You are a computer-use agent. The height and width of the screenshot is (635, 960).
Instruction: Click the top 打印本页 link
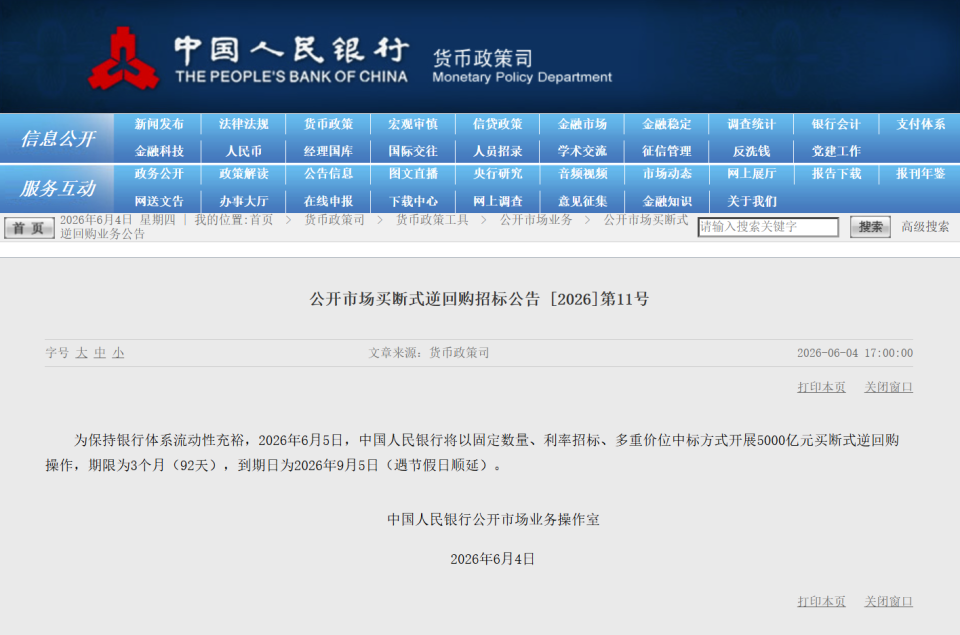click(821, 387)
